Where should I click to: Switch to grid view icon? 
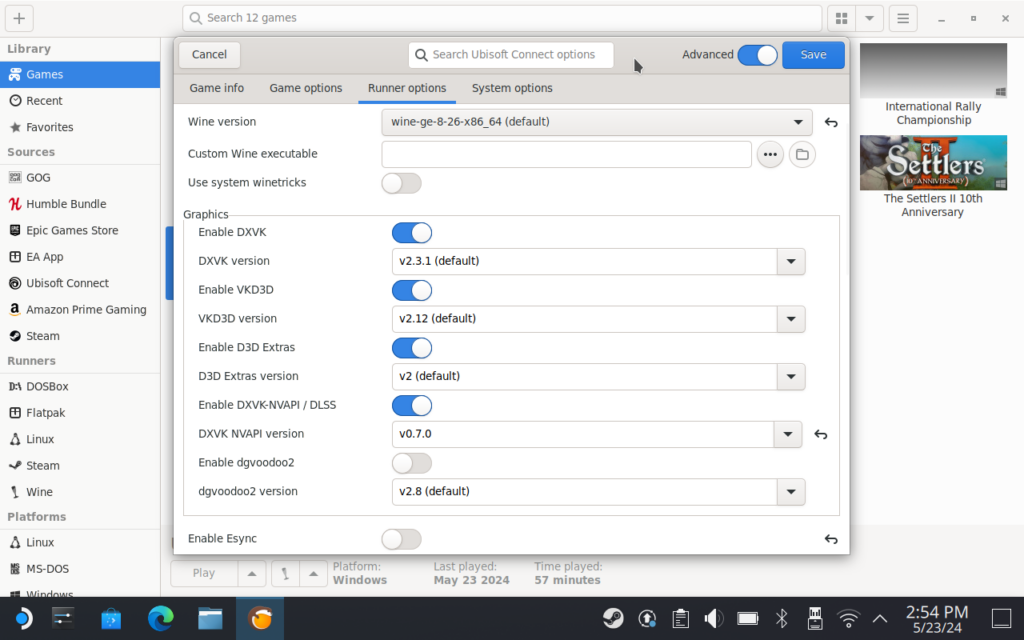pos(841,18)
